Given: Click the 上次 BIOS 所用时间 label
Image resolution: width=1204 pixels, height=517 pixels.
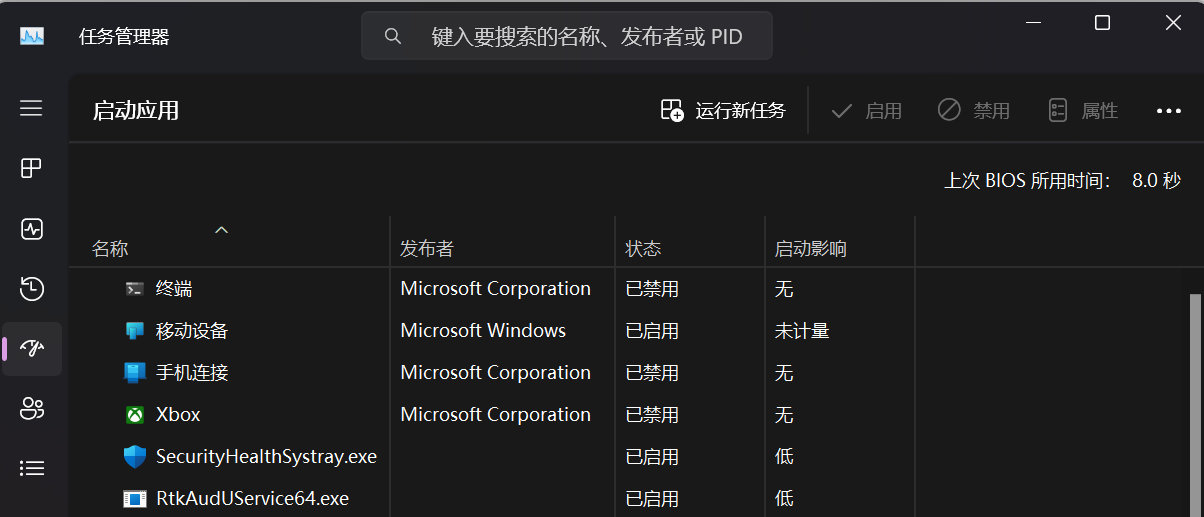Looking at the screenshot, I should point(1028,181).
